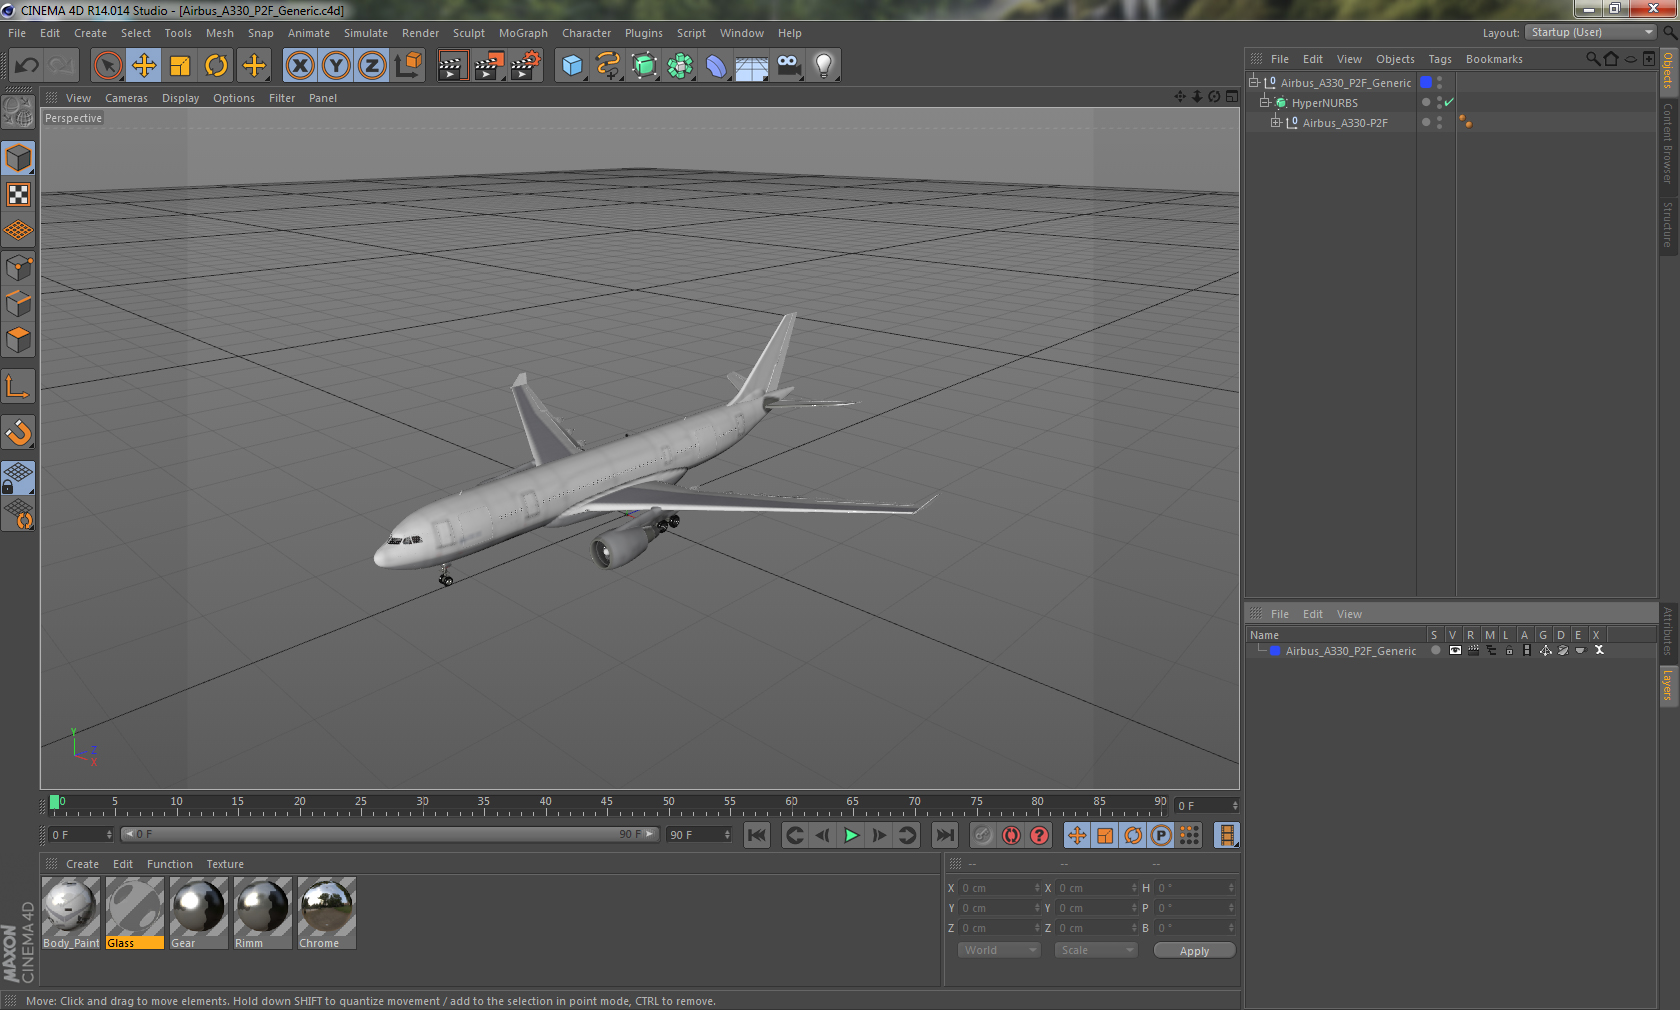Play the animation forward

click(851, 835)
